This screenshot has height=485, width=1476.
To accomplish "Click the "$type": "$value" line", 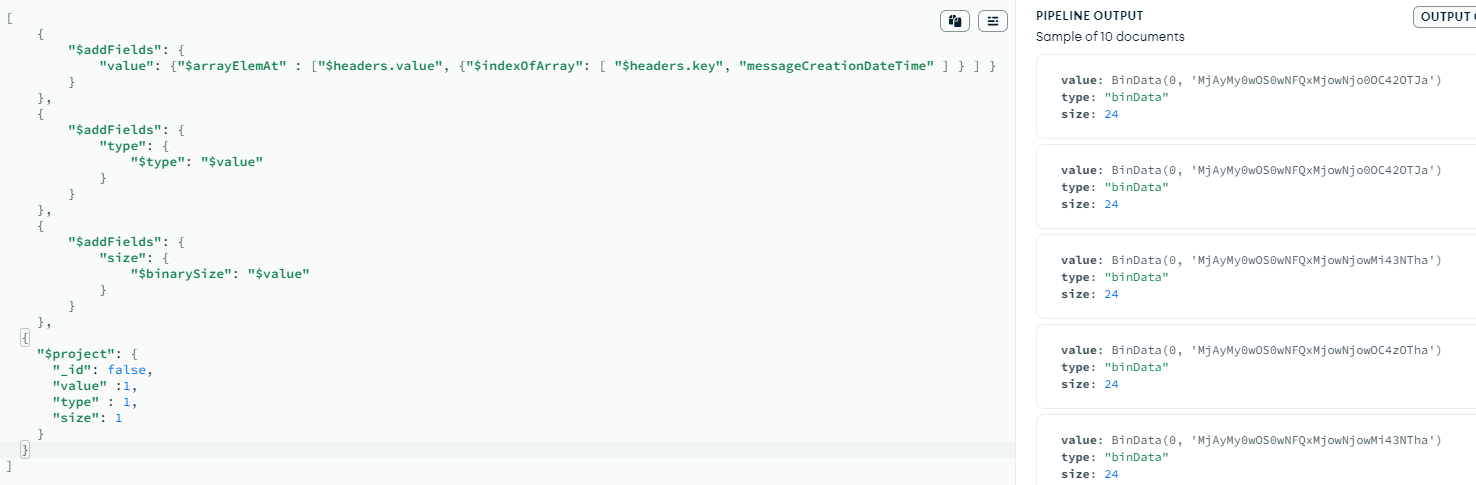I will [196, 161].
